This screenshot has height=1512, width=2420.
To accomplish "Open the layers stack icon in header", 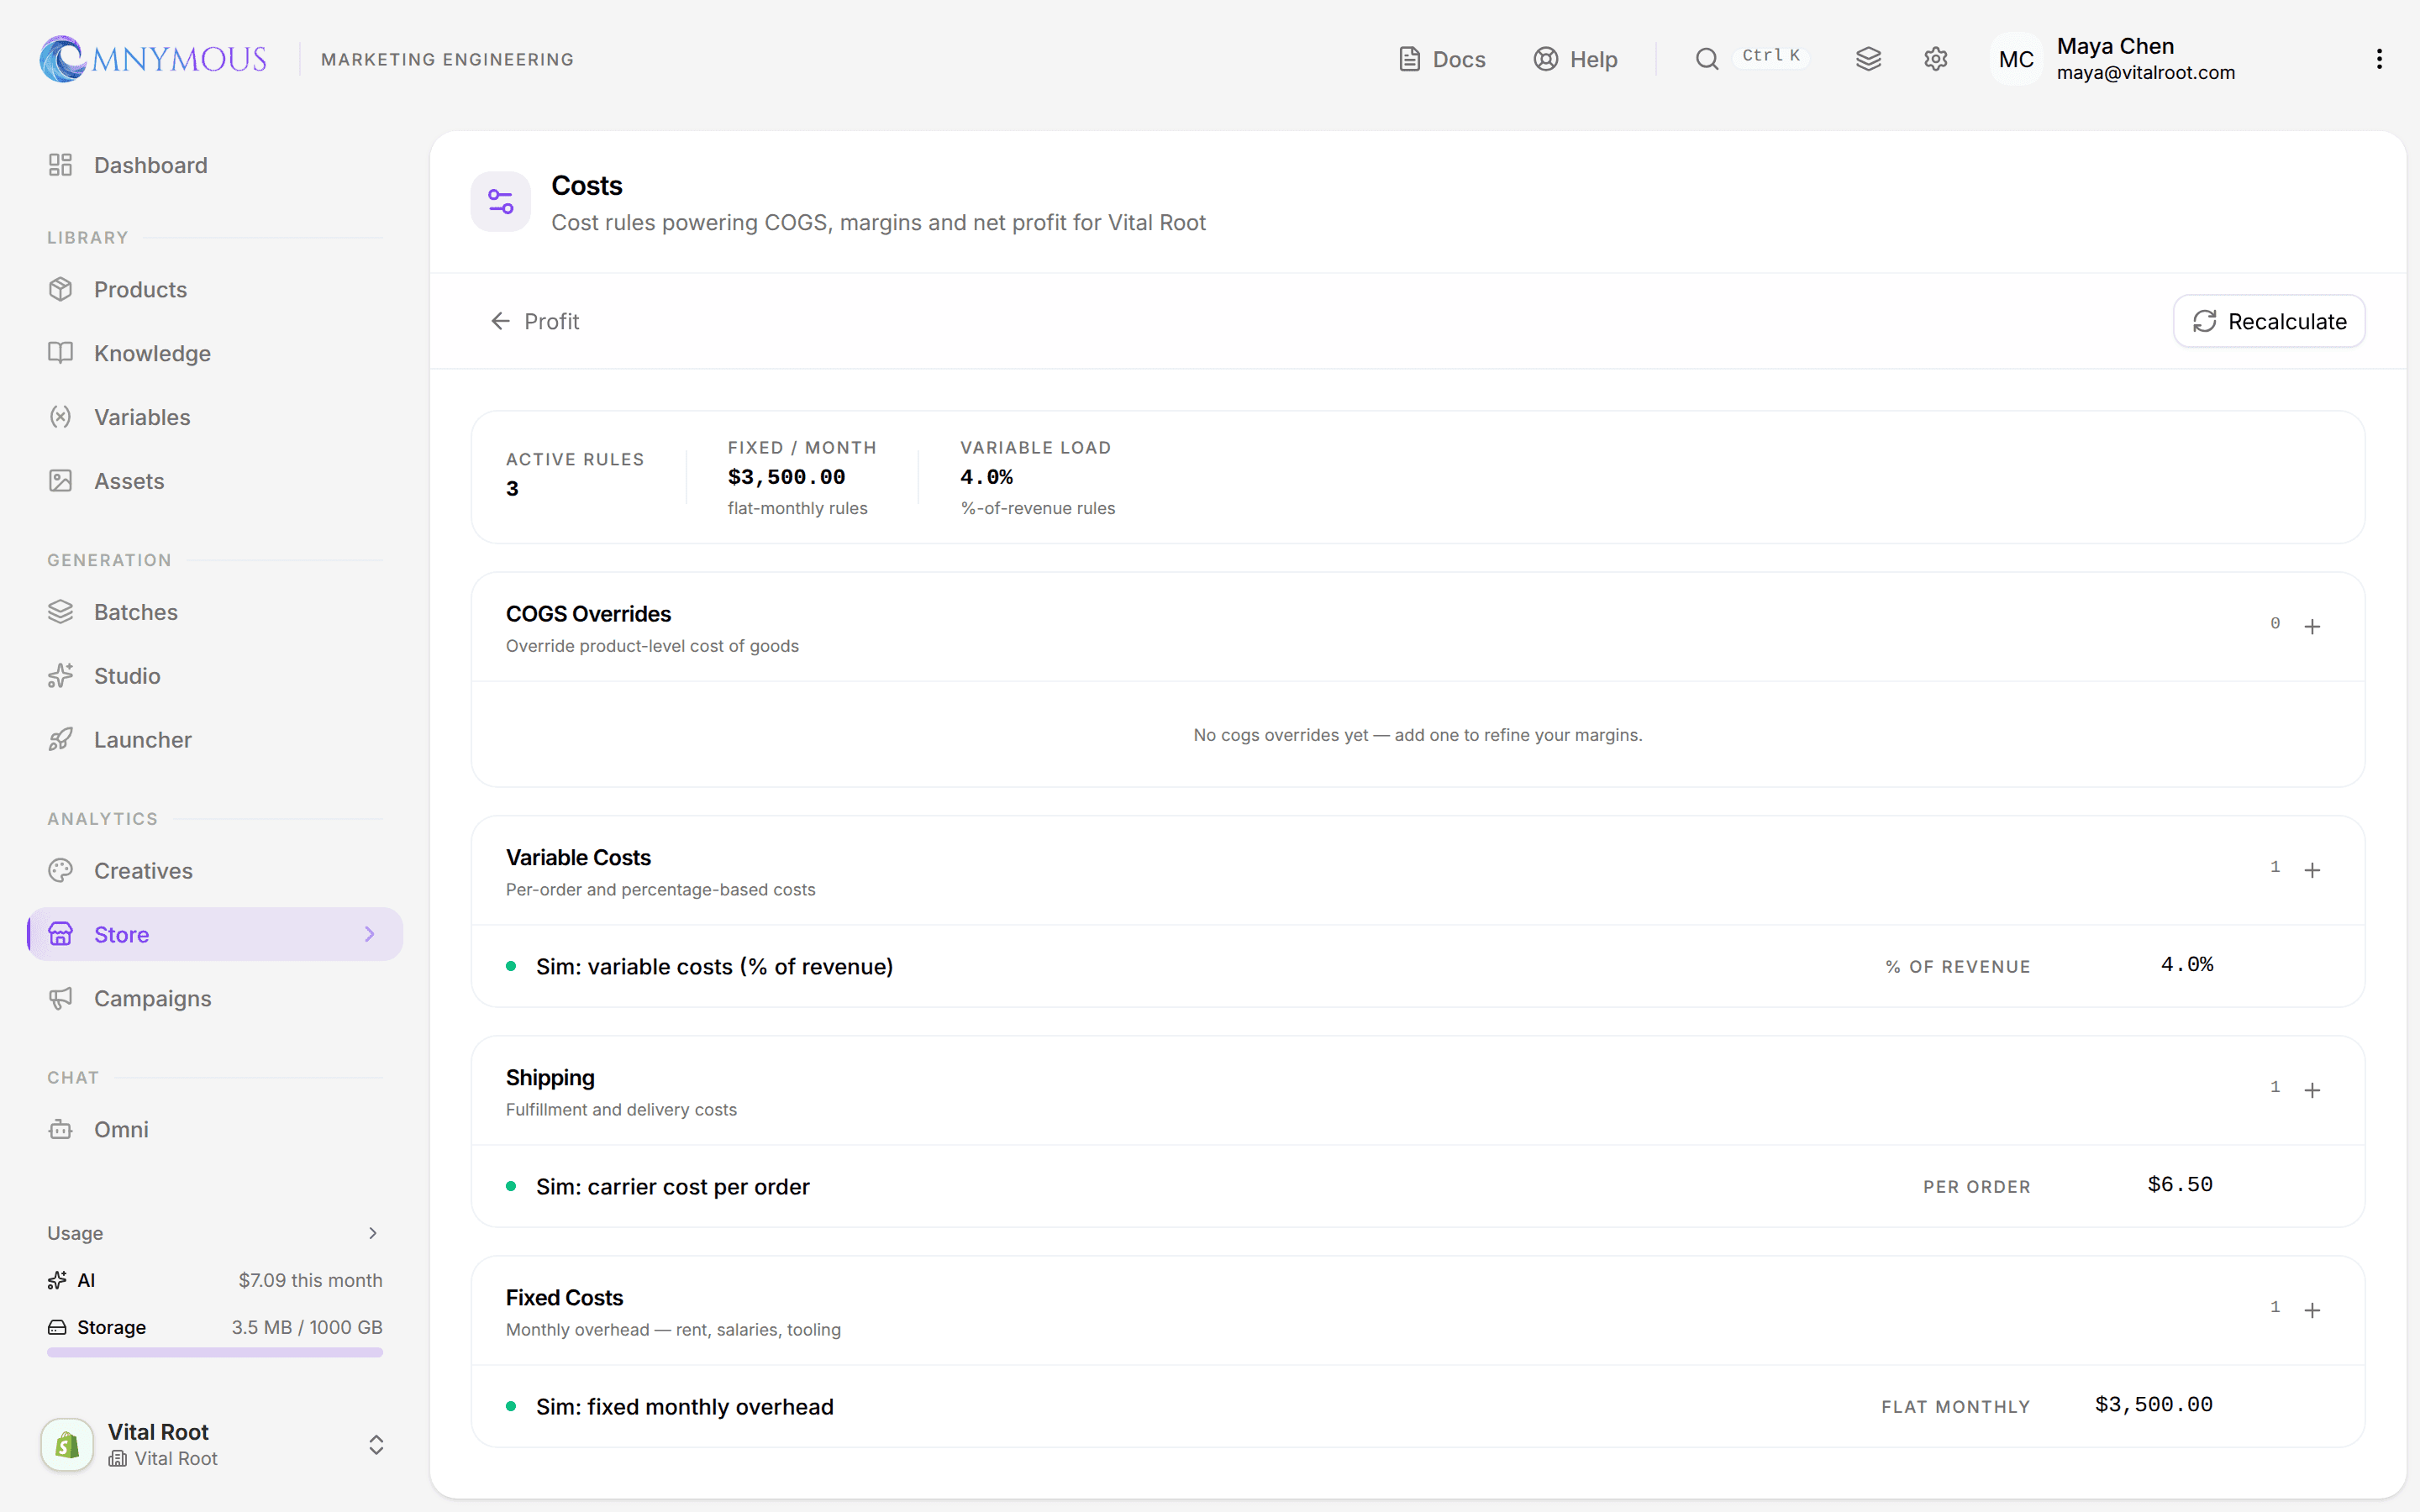I will pos(1868,59).
